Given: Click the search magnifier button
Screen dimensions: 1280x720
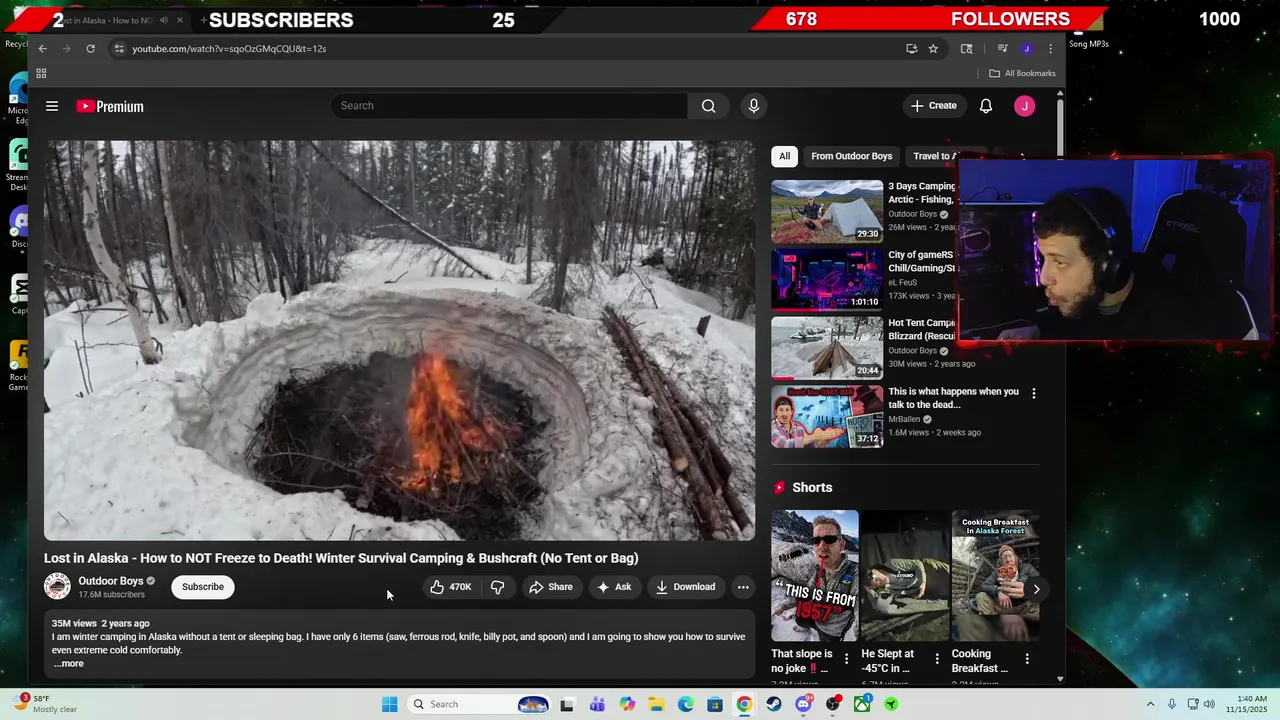Looking at the screenshot, I should click(x=708, y=106).
